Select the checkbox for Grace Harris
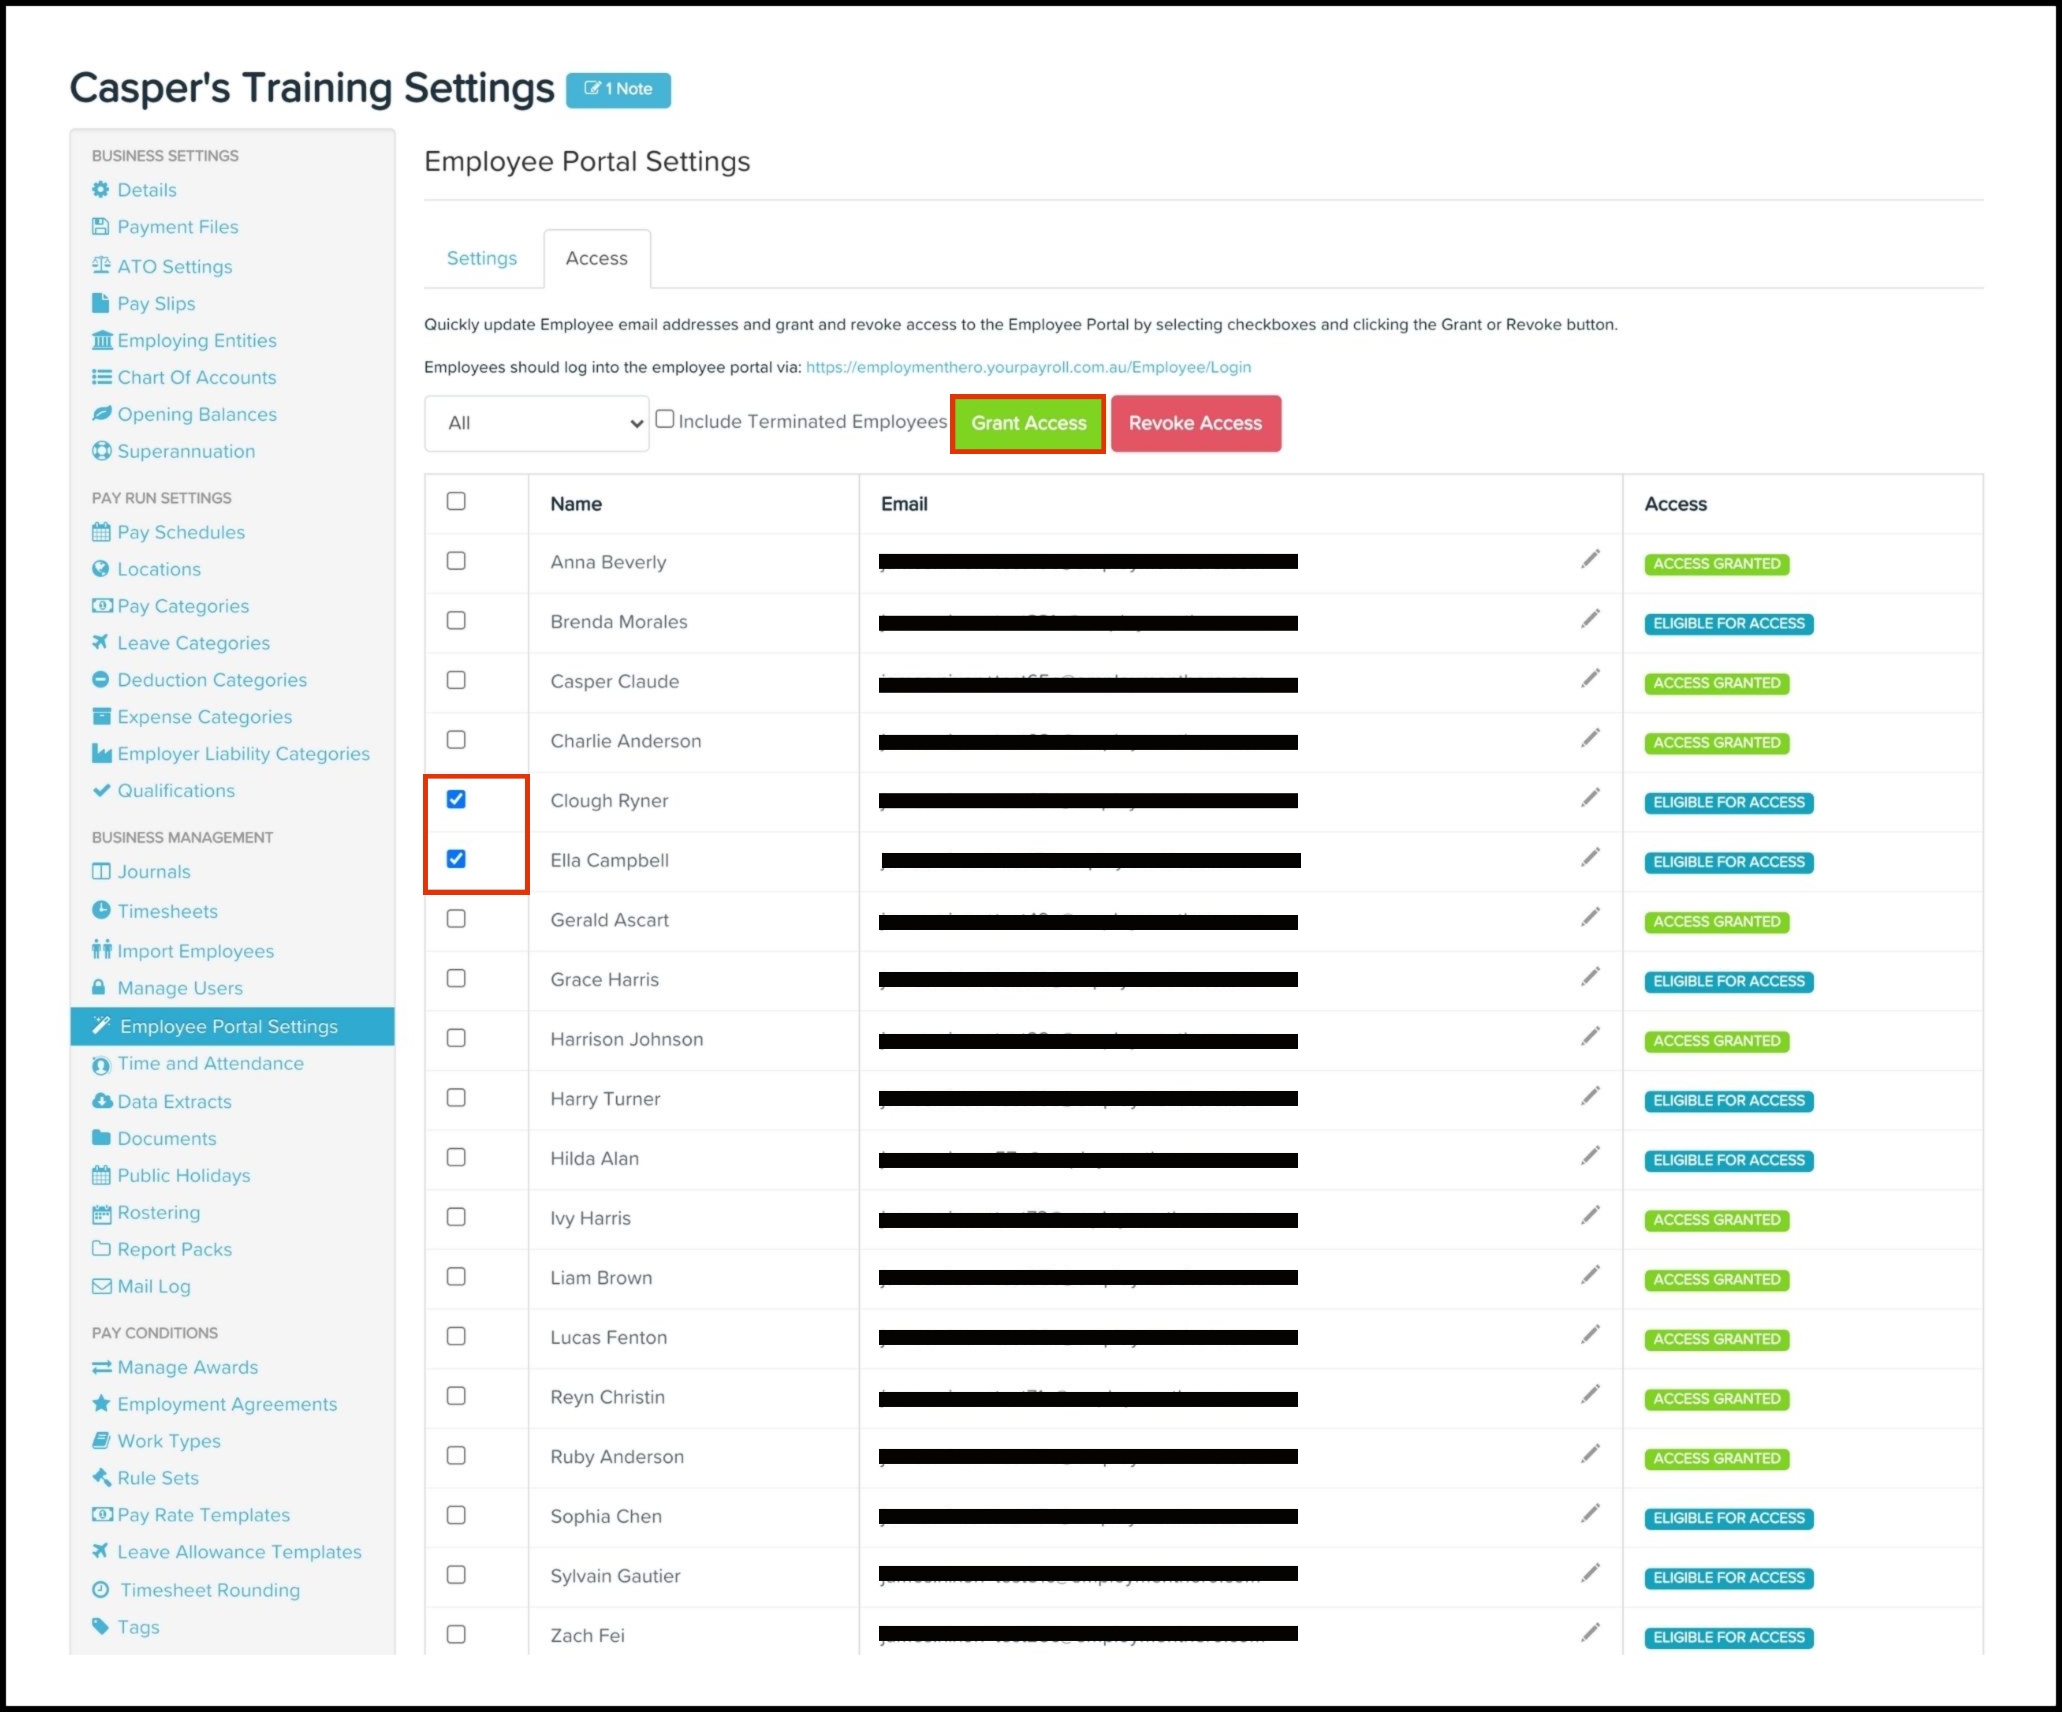The height and width of the screenshot is (1712, 2062). 456,978
